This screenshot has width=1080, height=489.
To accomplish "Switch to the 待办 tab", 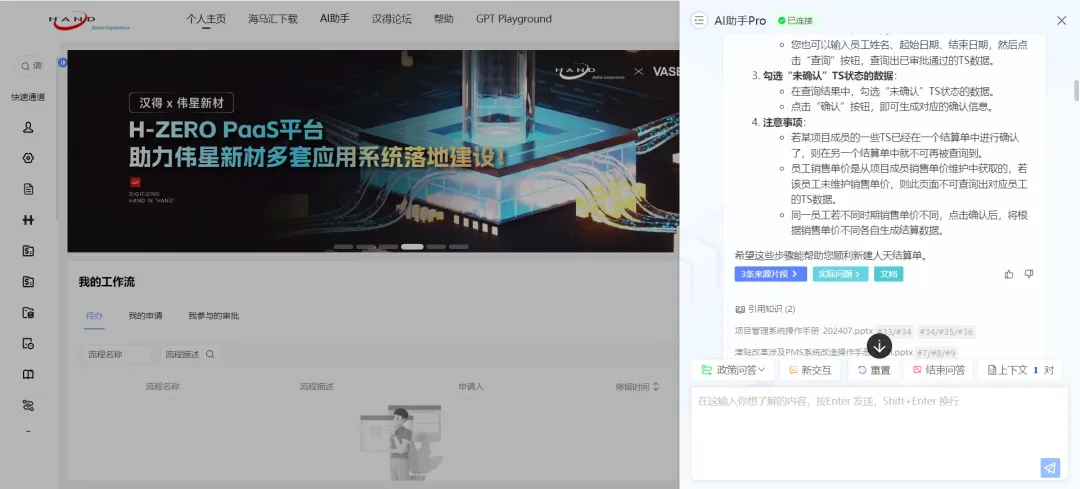I will click(x=94, y=316).
